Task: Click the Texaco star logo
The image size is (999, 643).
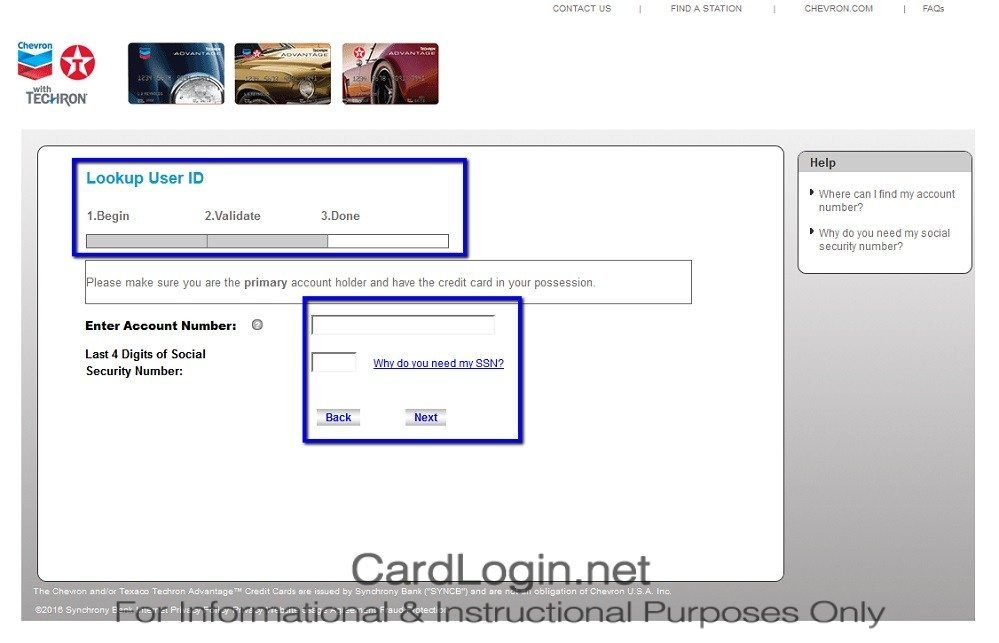Action: [x=77, y=63]
